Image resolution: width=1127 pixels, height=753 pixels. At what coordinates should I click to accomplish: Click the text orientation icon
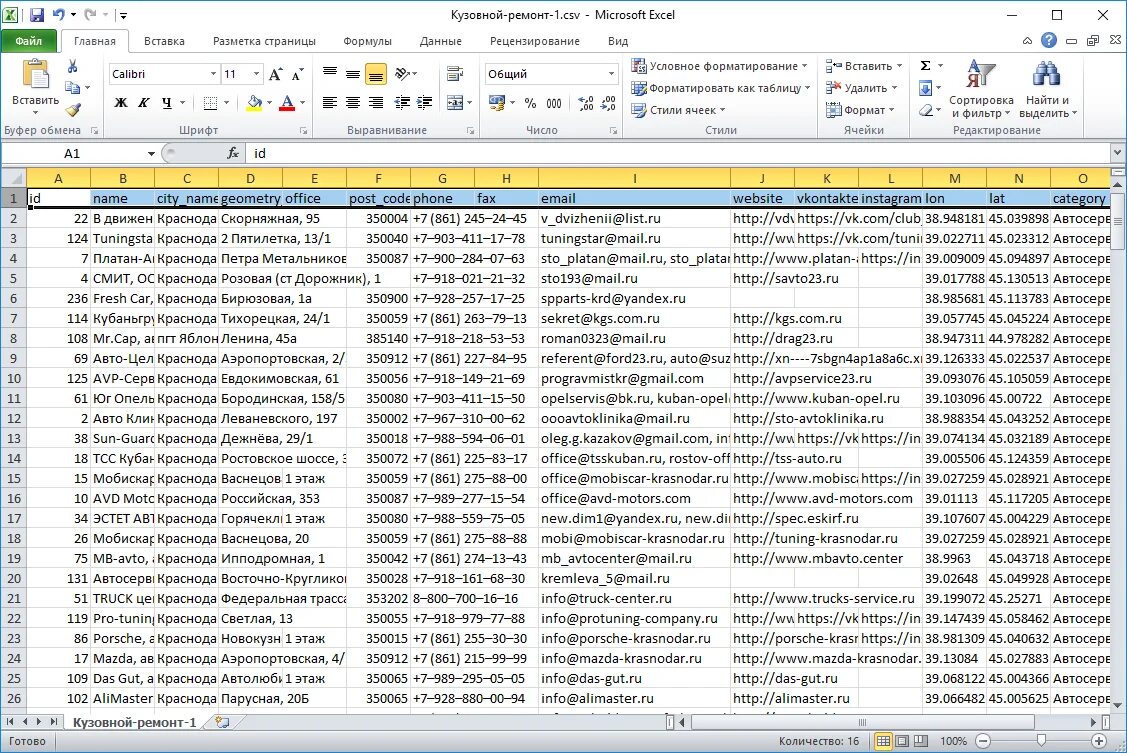[x=402, y=73]
